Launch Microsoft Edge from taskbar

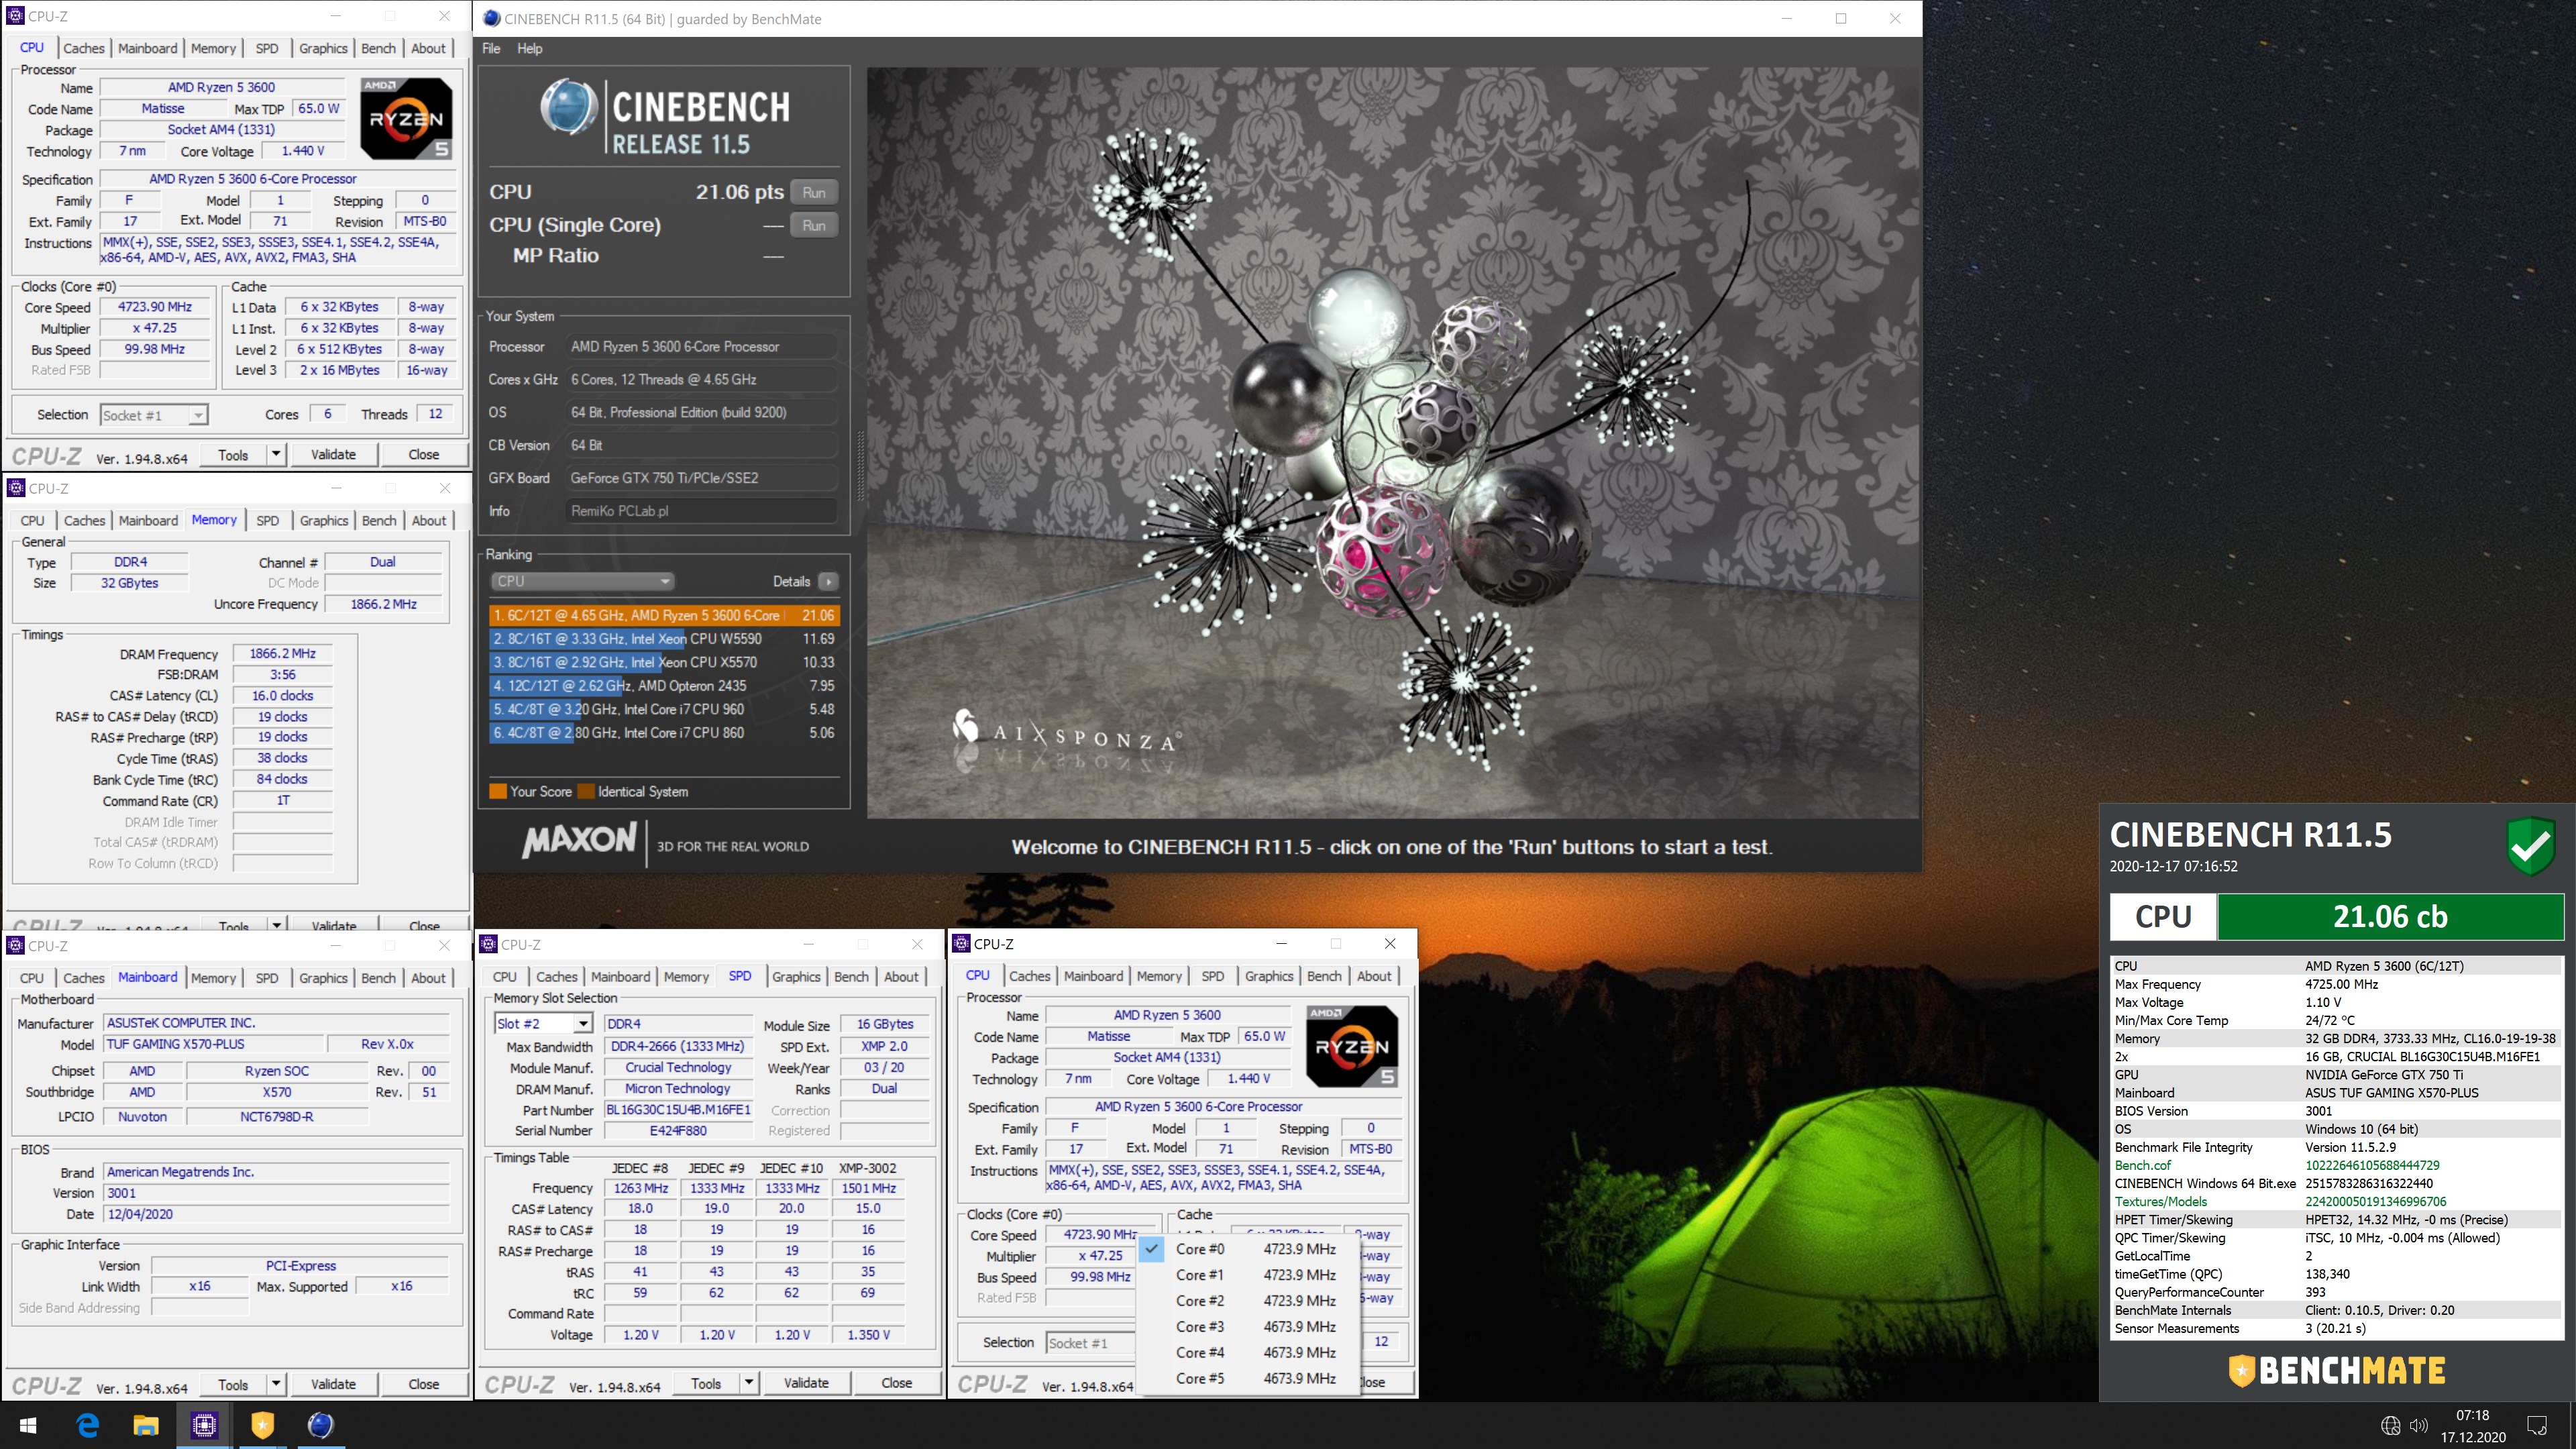(x=87, y=1425)
